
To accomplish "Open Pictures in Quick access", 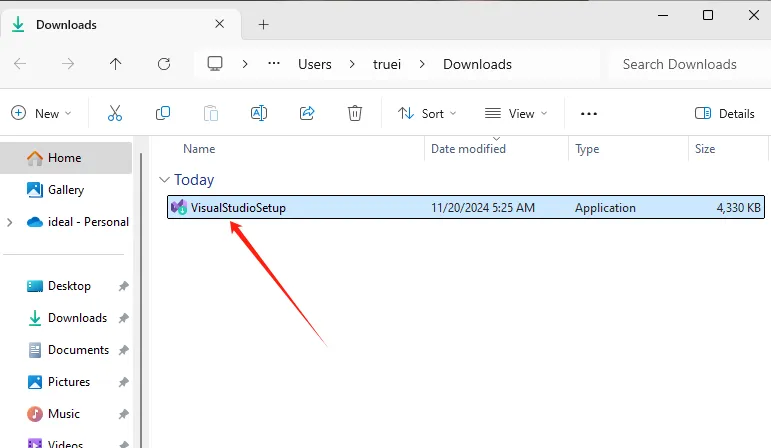I will [69, 382].
